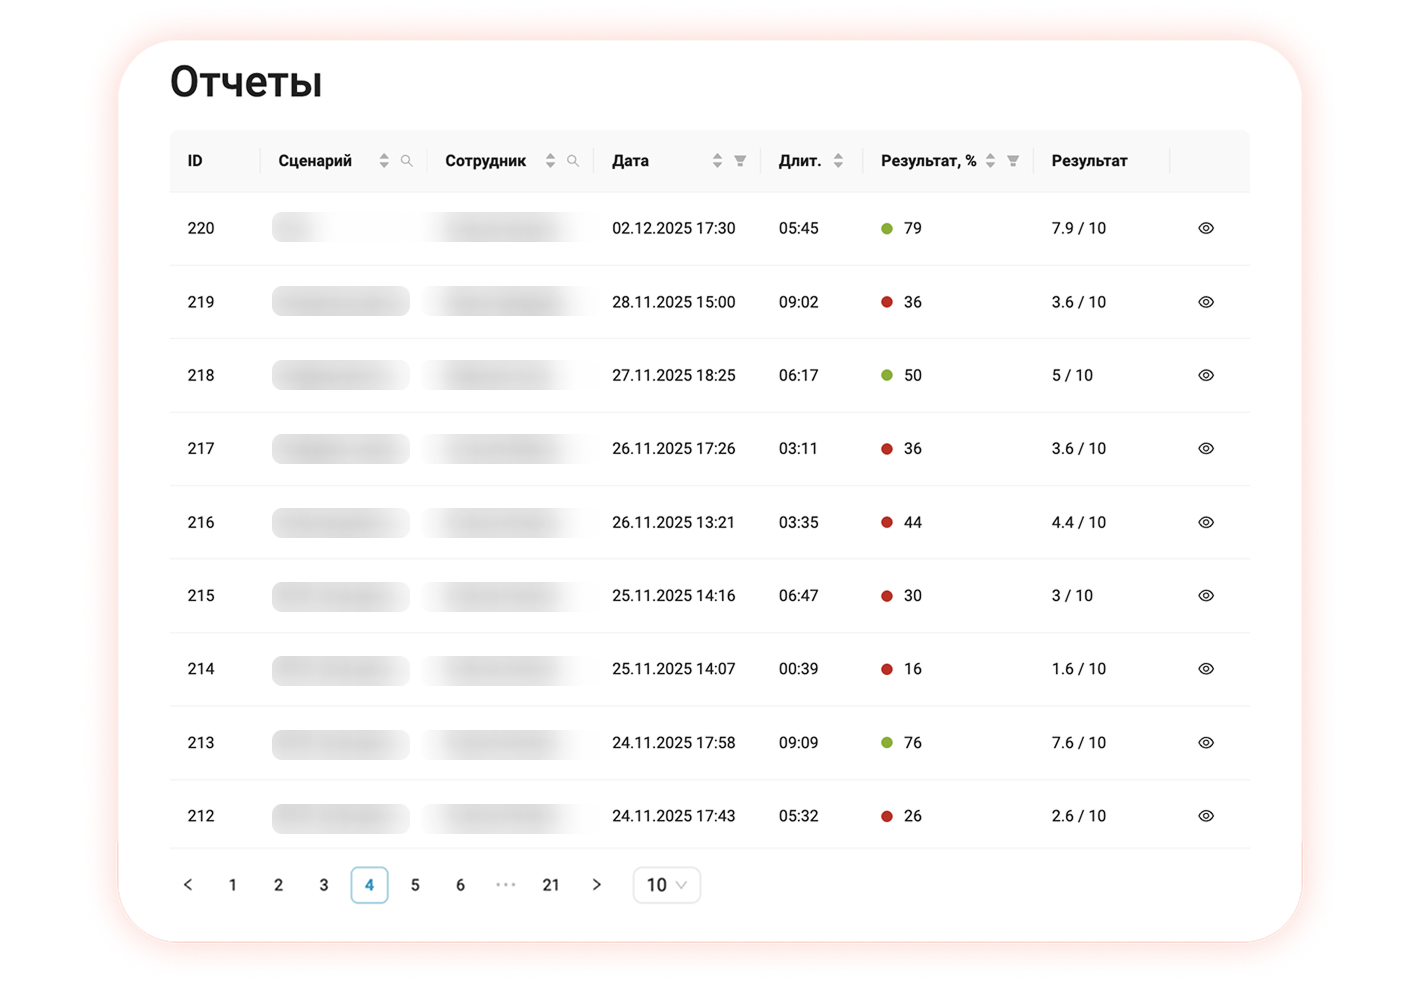Sort reports by Дата
This screenshot has height=982, width=1422.
717,161
